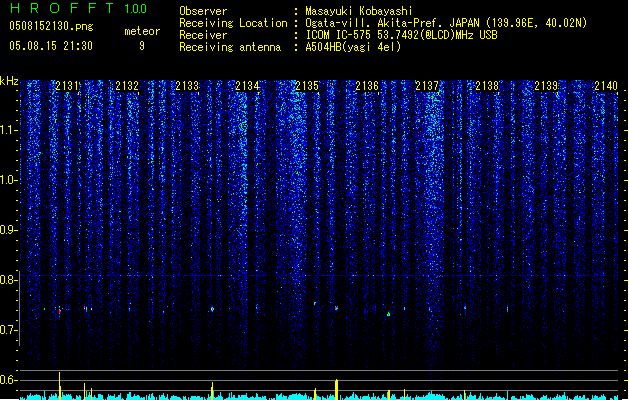Click the 'Receiving antenna' field label
The image size is (629, 400).
230,47
